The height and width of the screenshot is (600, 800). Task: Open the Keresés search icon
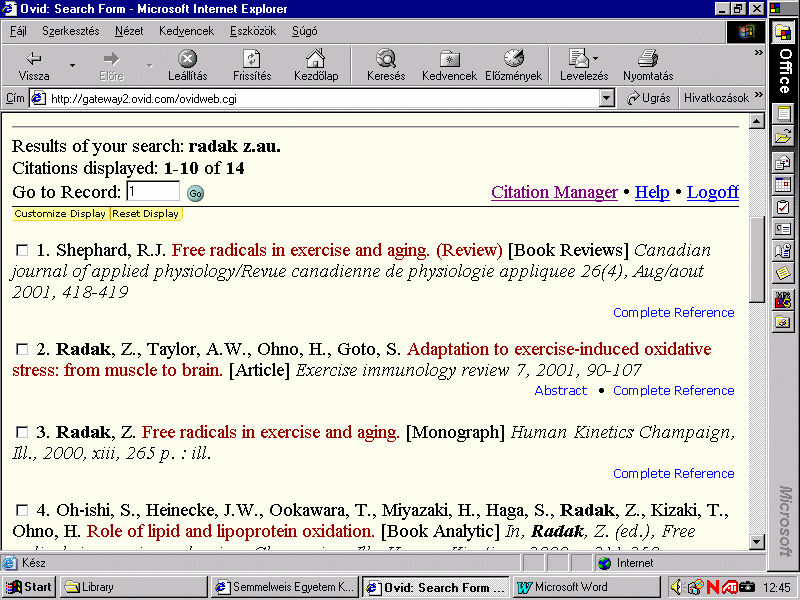pyautogui.click(x=386, y=58)
